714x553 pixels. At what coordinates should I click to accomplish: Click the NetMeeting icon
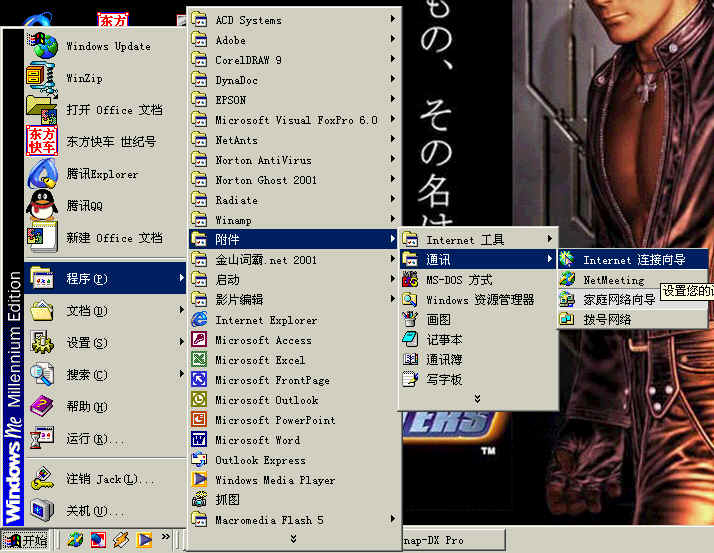[x=567, y=279]
